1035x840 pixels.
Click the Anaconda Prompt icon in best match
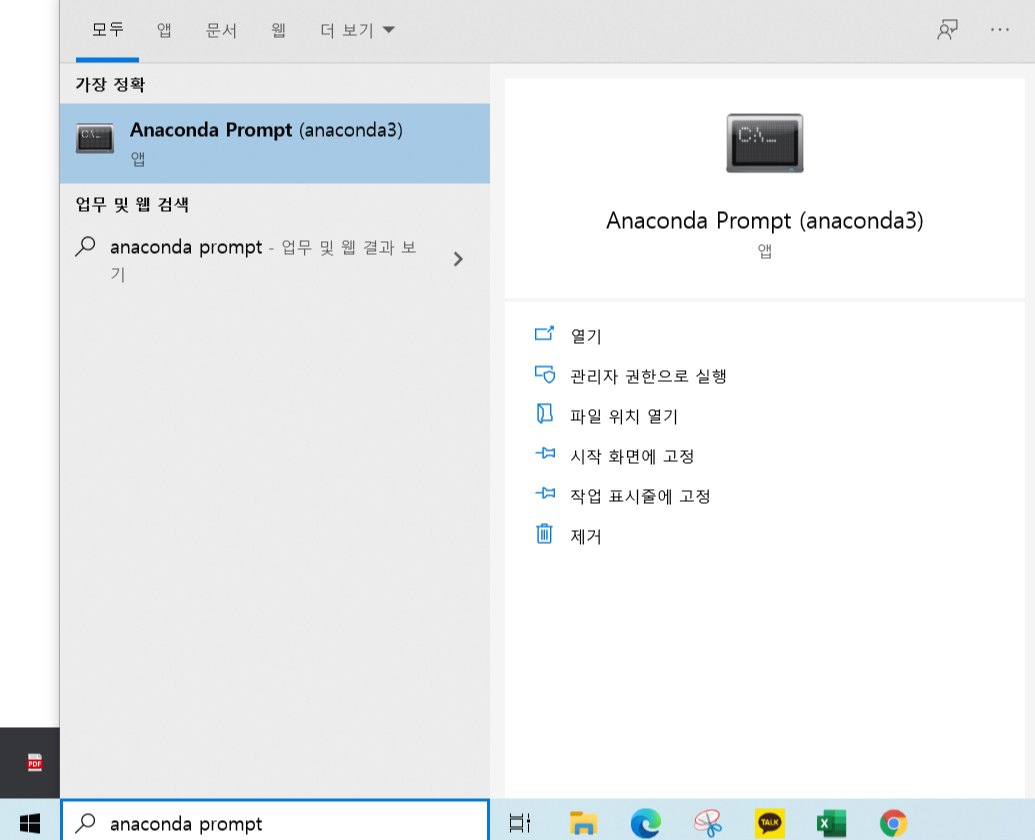click(94, 138)
